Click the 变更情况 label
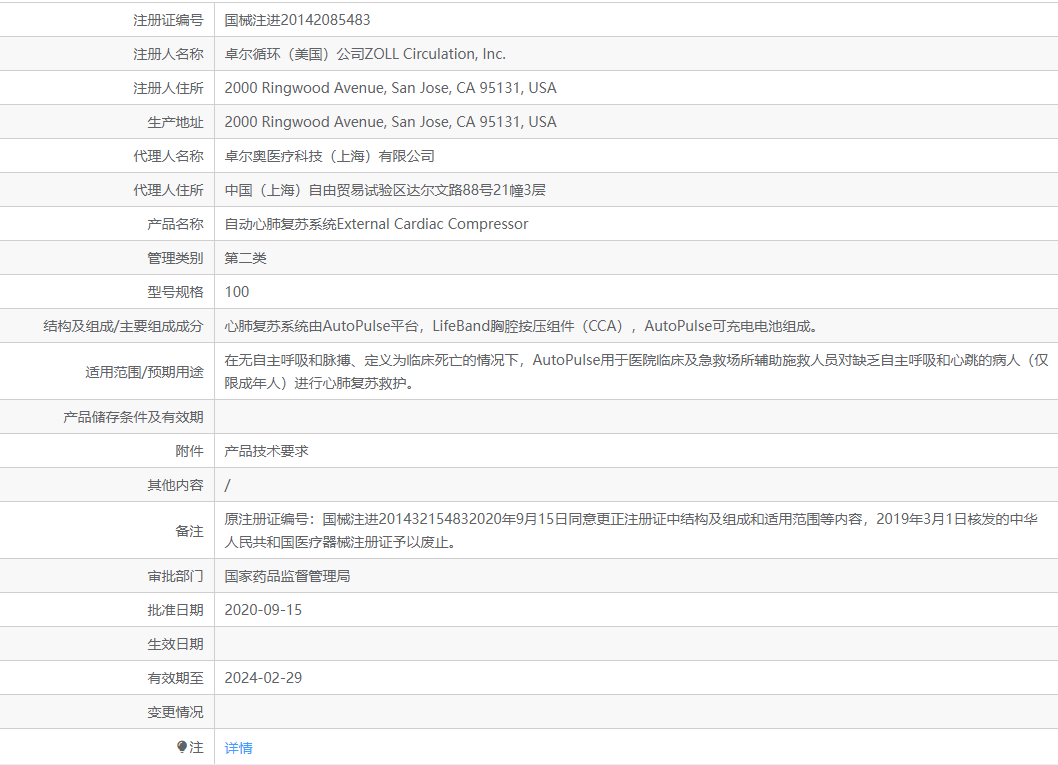This screenshot has height=765, width=1058. point(175,712)
